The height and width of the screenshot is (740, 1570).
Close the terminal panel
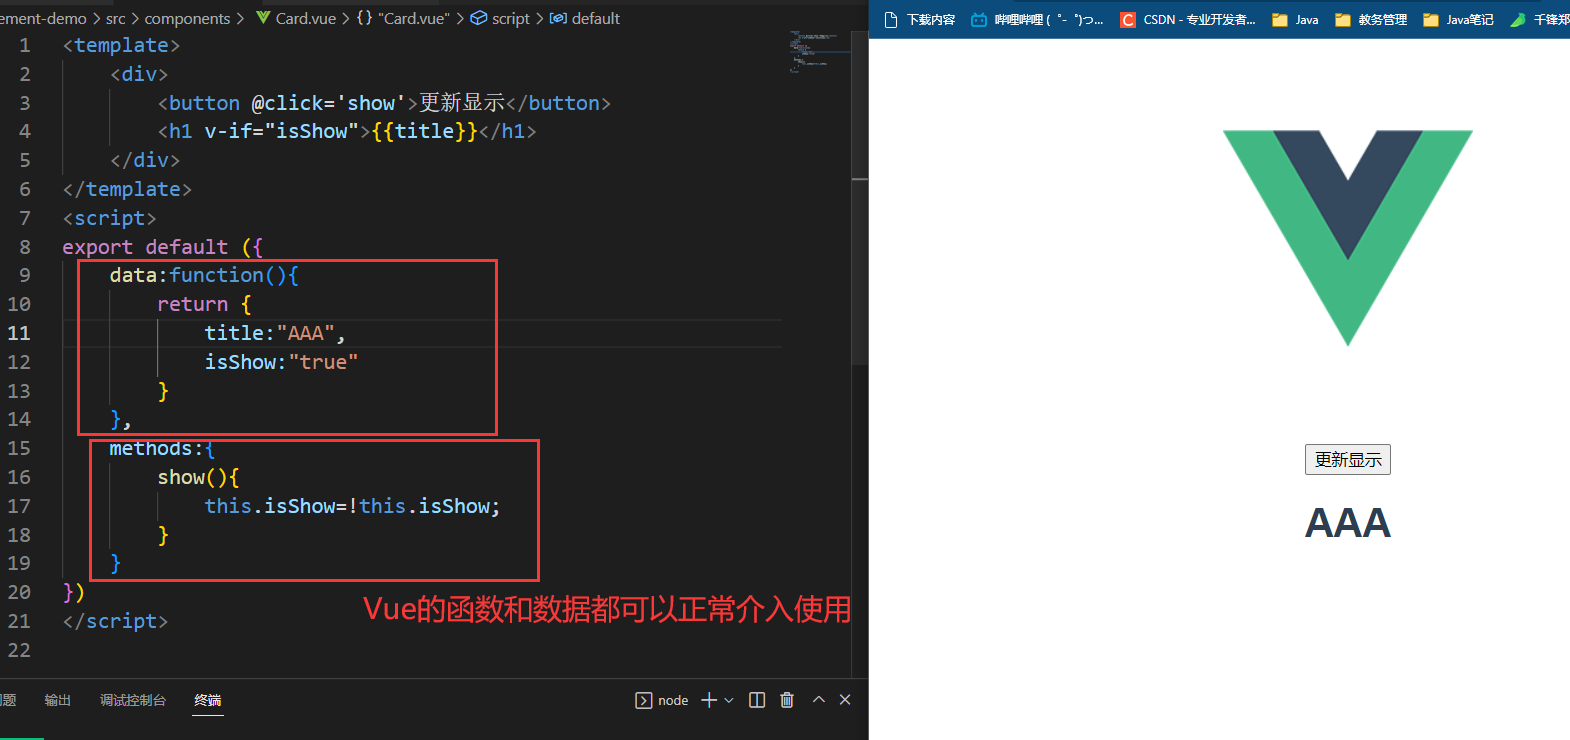tap(845, 700)
